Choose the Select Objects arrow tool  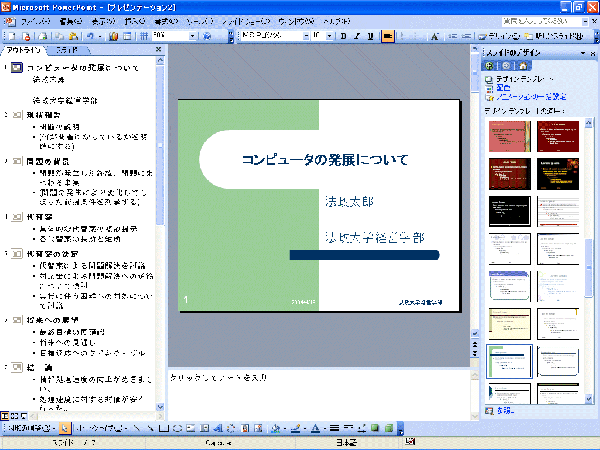click(65, 428)
